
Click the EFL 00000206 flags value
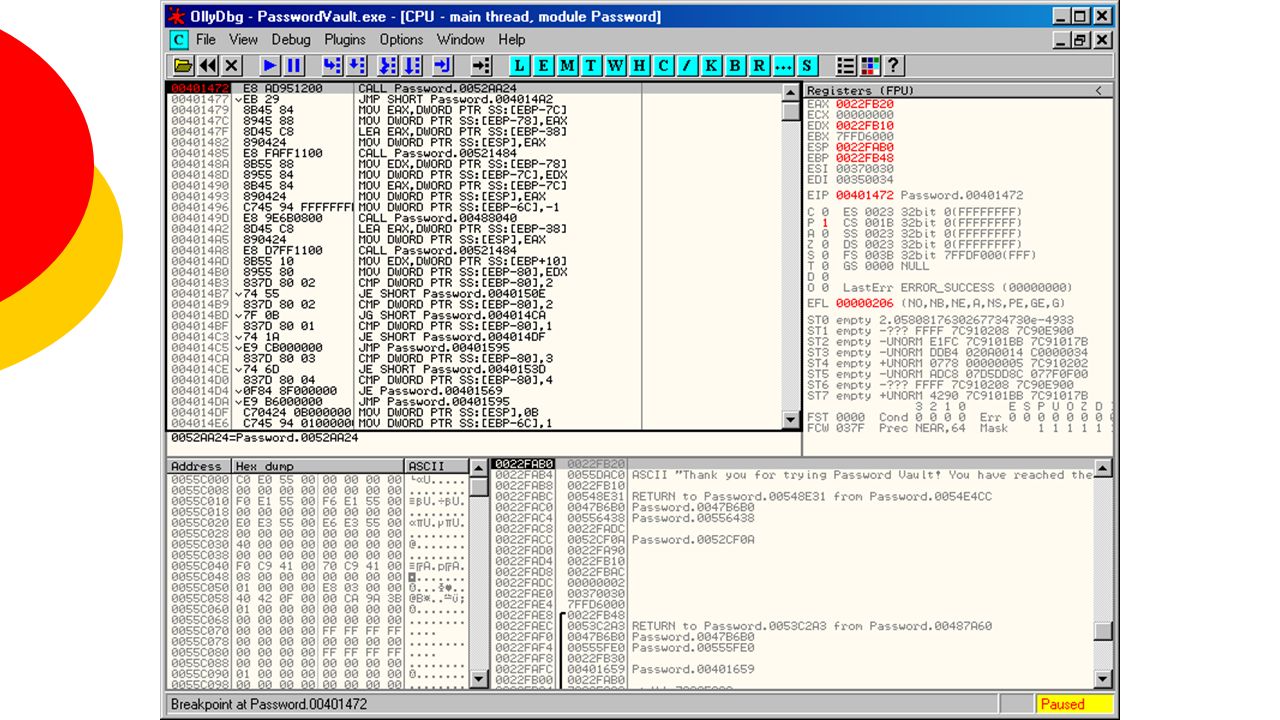[x=865, y=303]
